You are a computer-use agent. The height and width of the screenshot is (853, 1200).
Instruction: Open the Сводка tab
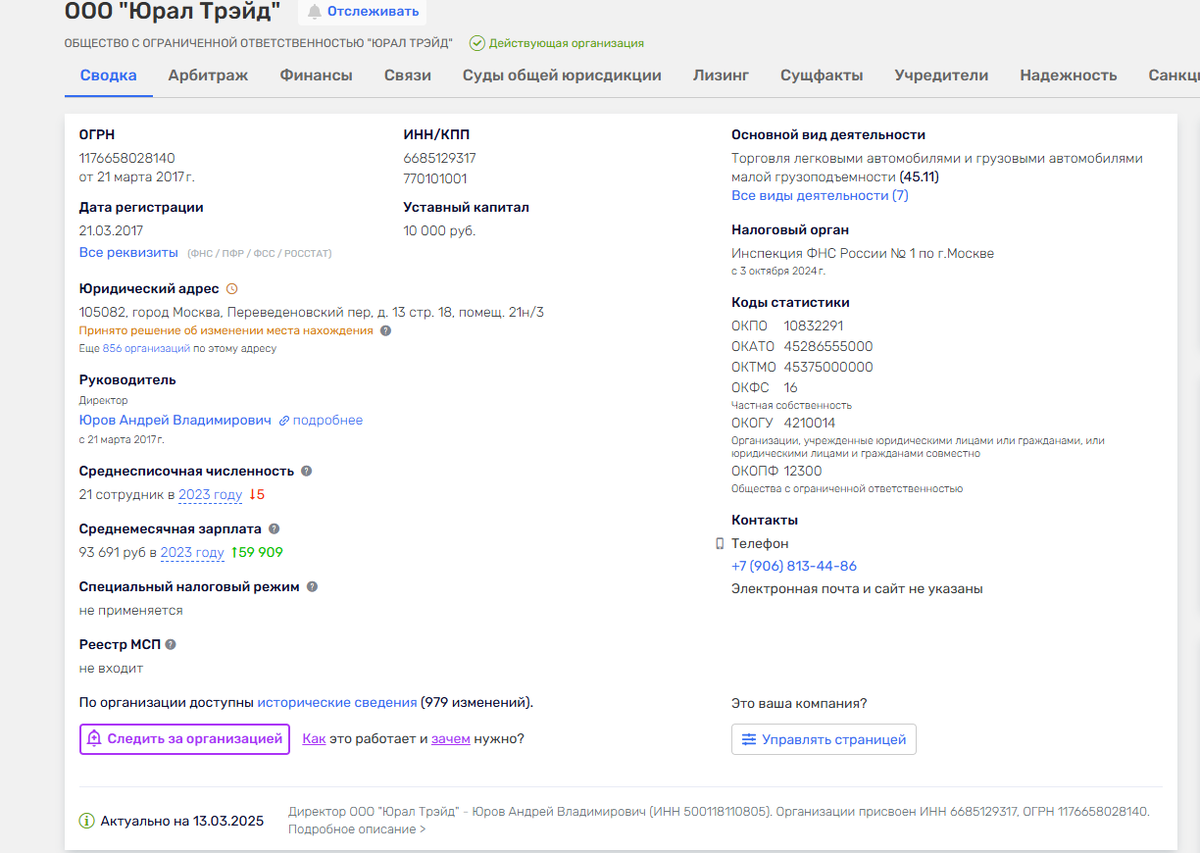109,75
